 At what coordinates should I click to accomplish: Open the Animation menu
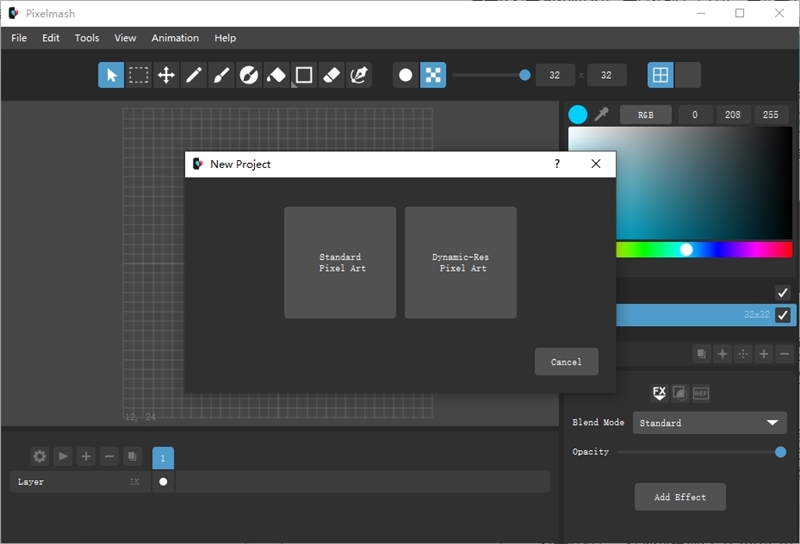point(175,38)
